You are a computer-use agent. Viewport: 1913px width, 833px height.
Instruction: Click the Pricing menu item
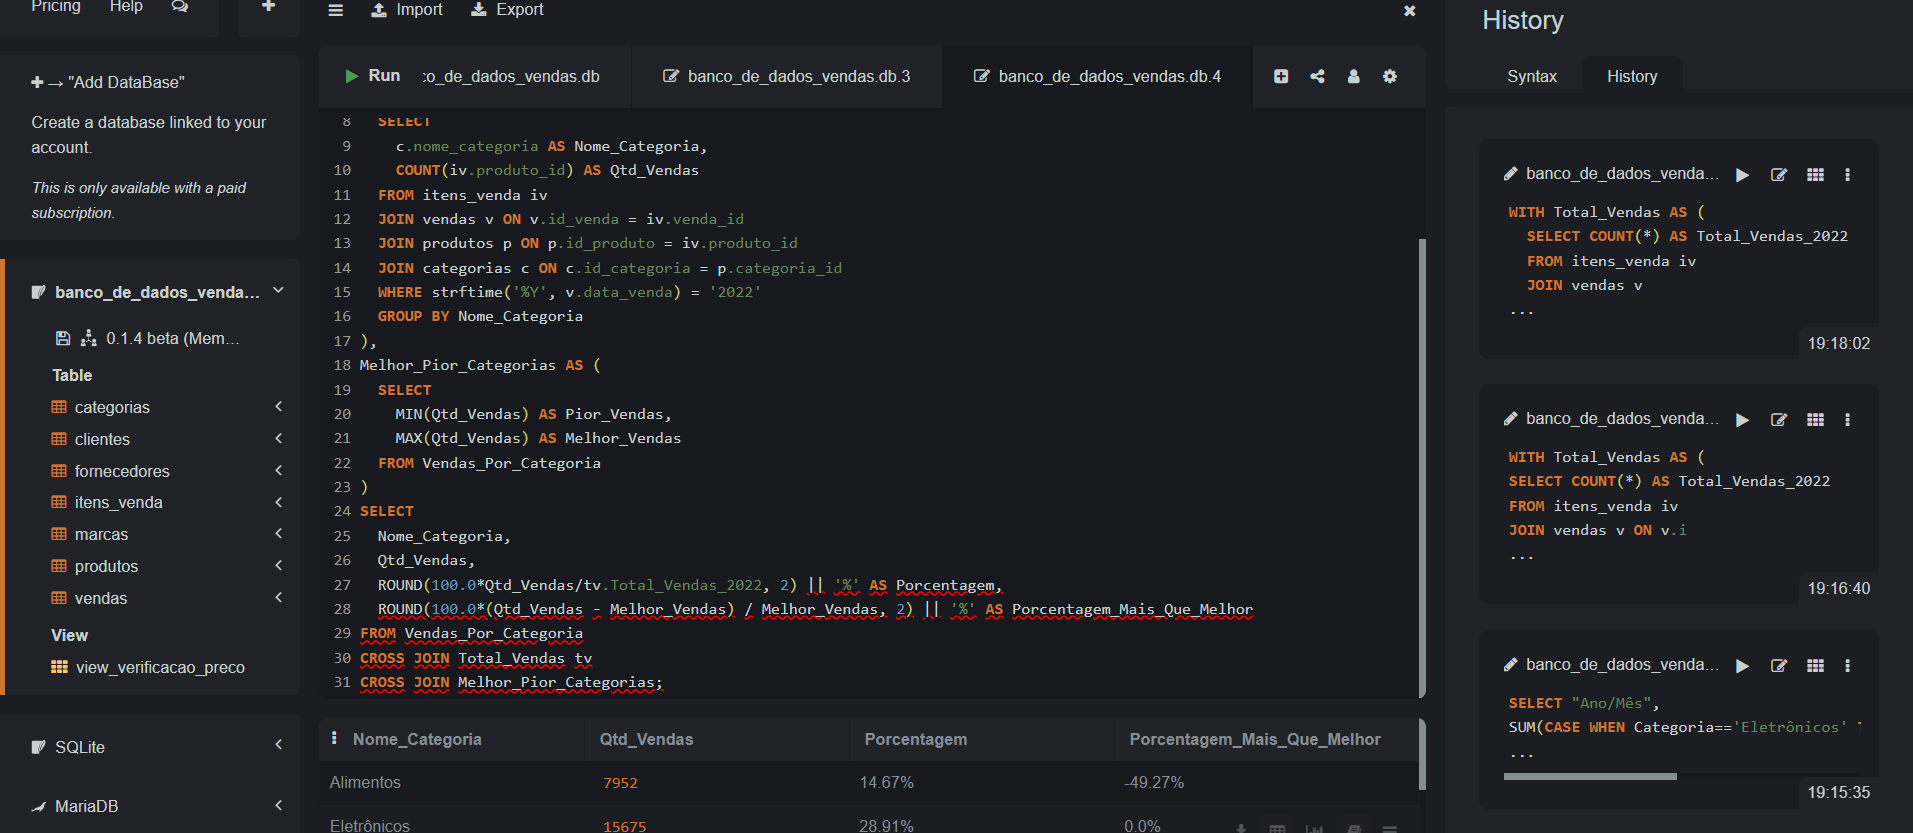[56, 7]
